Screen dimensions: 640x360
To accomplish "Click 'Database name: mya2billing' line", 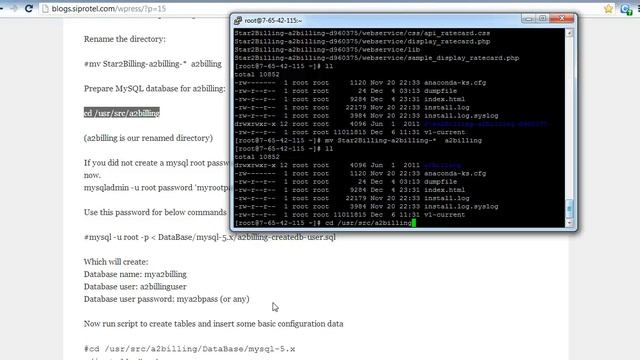I will click(135, 274).
